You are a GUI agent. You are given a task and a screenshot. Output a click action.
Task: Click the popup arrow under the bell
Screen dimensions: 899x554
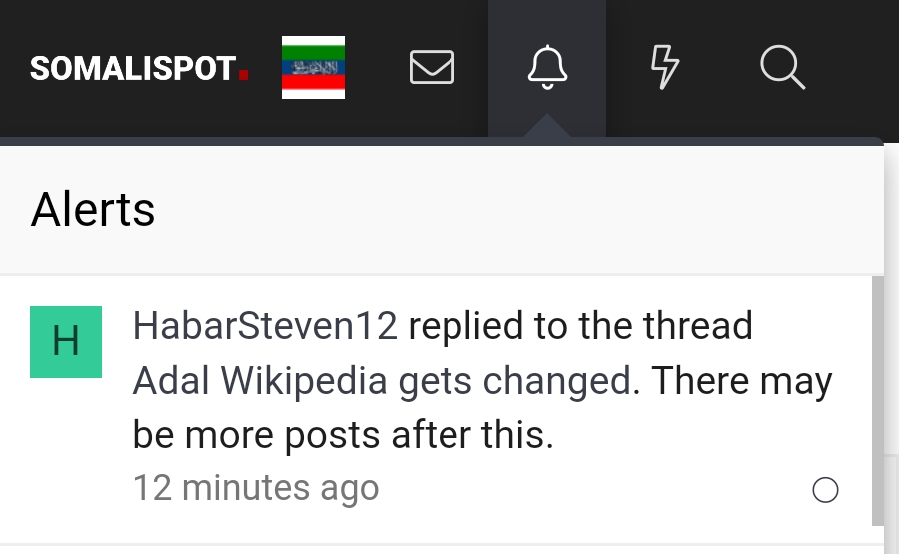tap(547, 126)
